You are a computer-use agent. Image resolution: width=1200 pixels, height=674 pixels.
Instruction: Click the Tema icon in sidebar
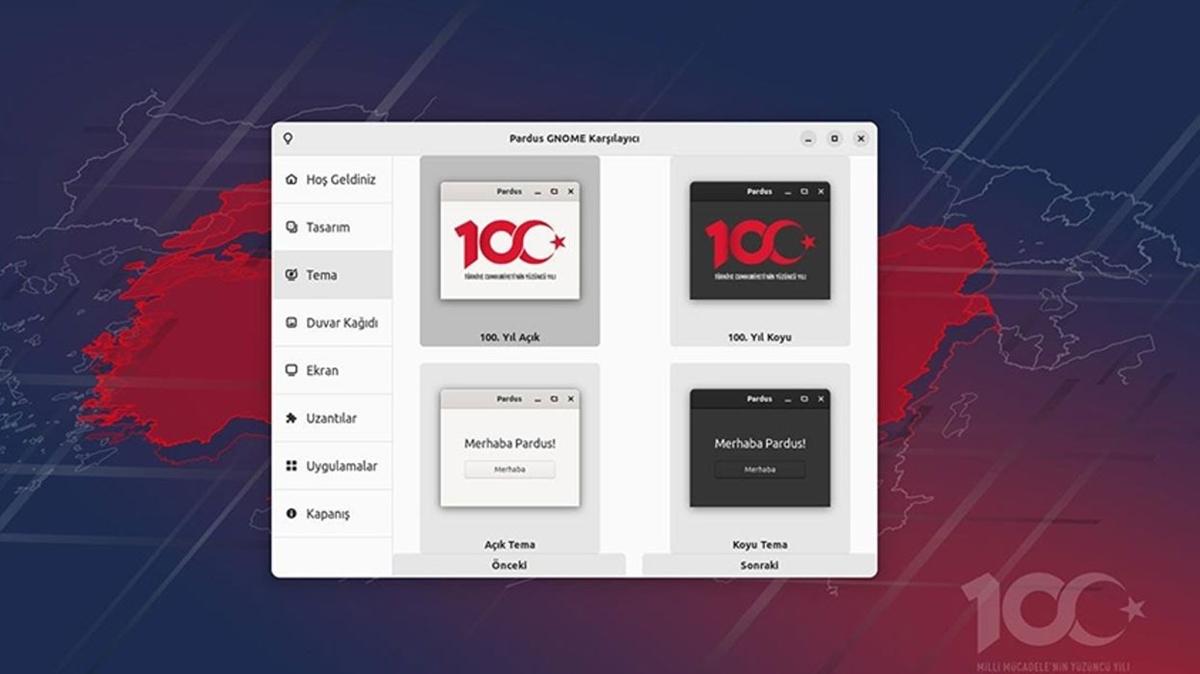click(291, 275)
